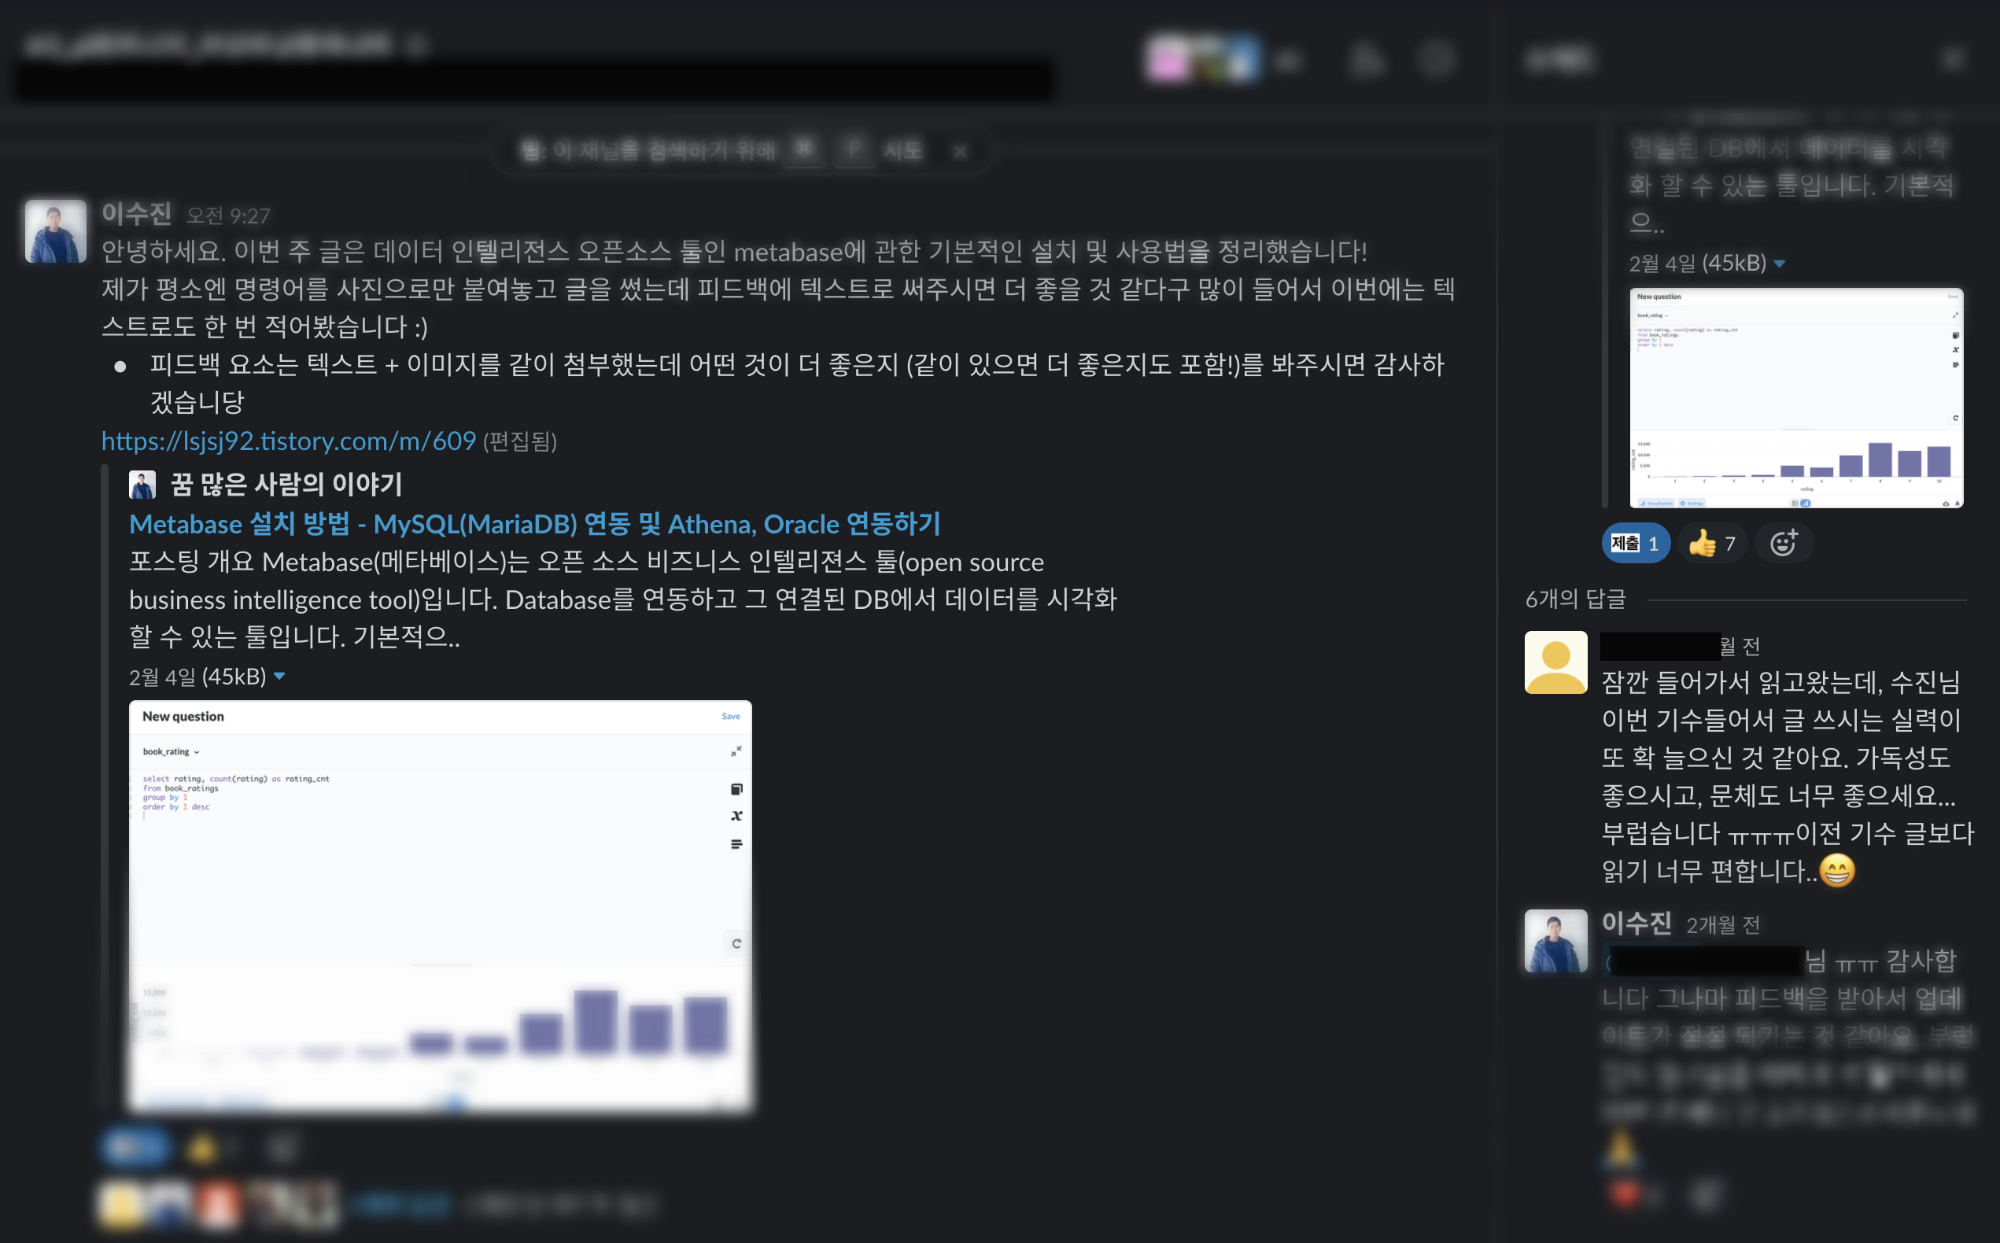Click the 오전 9:27 message timestamp
Screen dimensions: 2000x1243
pyautogui.click(x=228, y=216)
